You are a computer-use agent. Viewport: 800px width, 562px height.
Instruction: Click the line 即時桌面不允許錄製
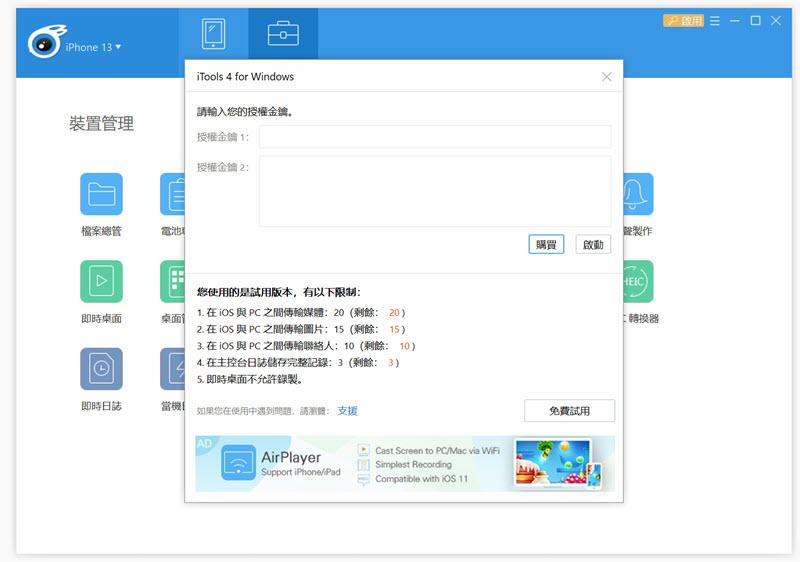tap(251, 379)
